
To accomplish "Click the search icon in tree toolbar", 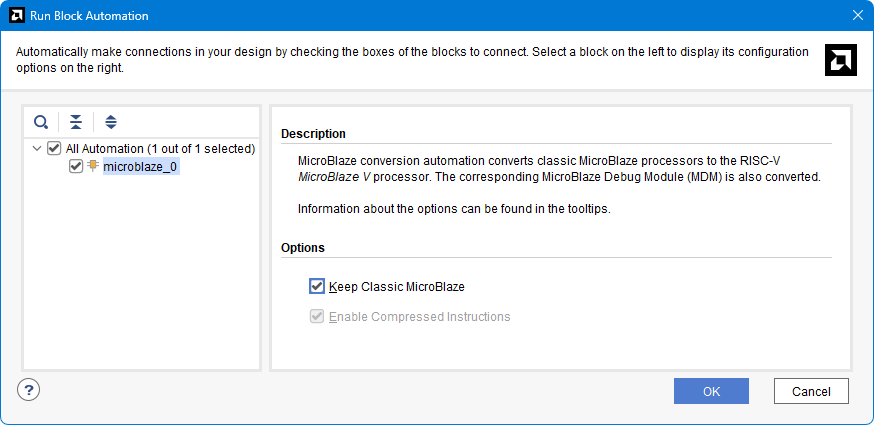I will coord(41,122).
